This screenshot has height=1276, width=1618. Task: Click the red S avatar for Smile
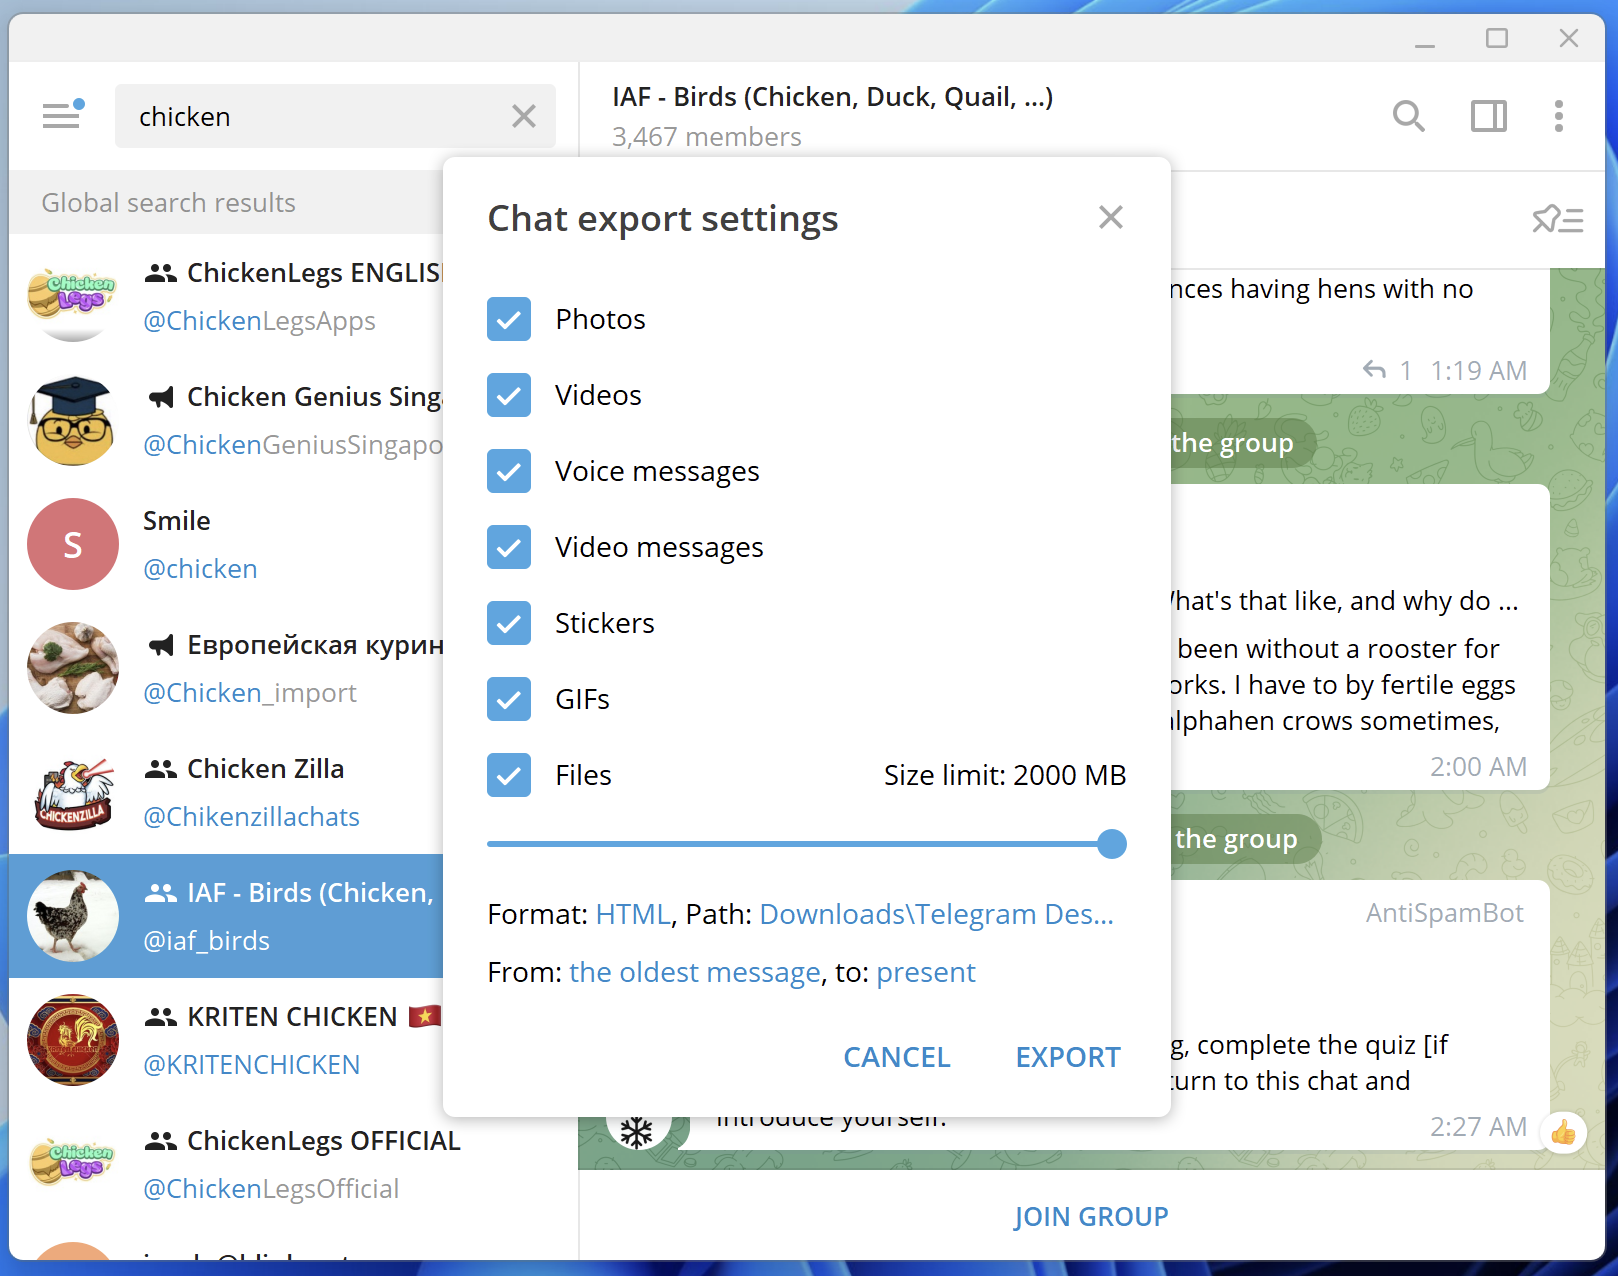[x=73, y=544]
